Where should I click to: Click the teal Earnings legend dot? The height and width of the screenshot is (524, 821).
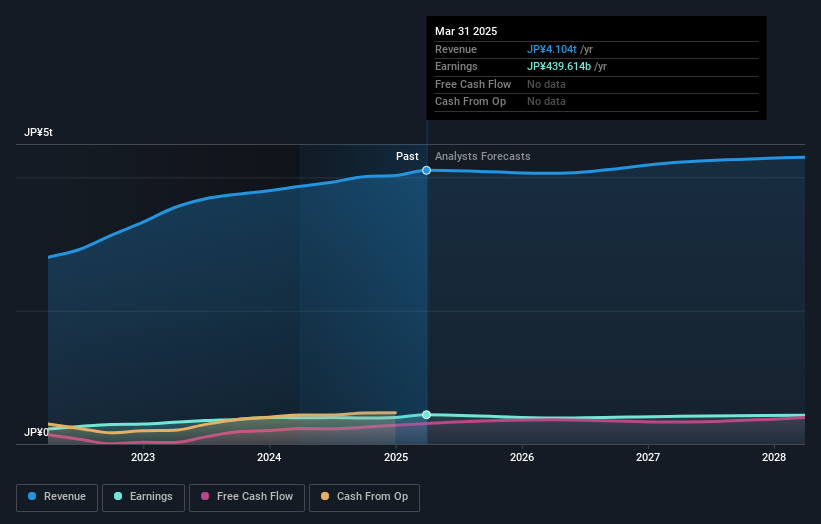[118, 496]
